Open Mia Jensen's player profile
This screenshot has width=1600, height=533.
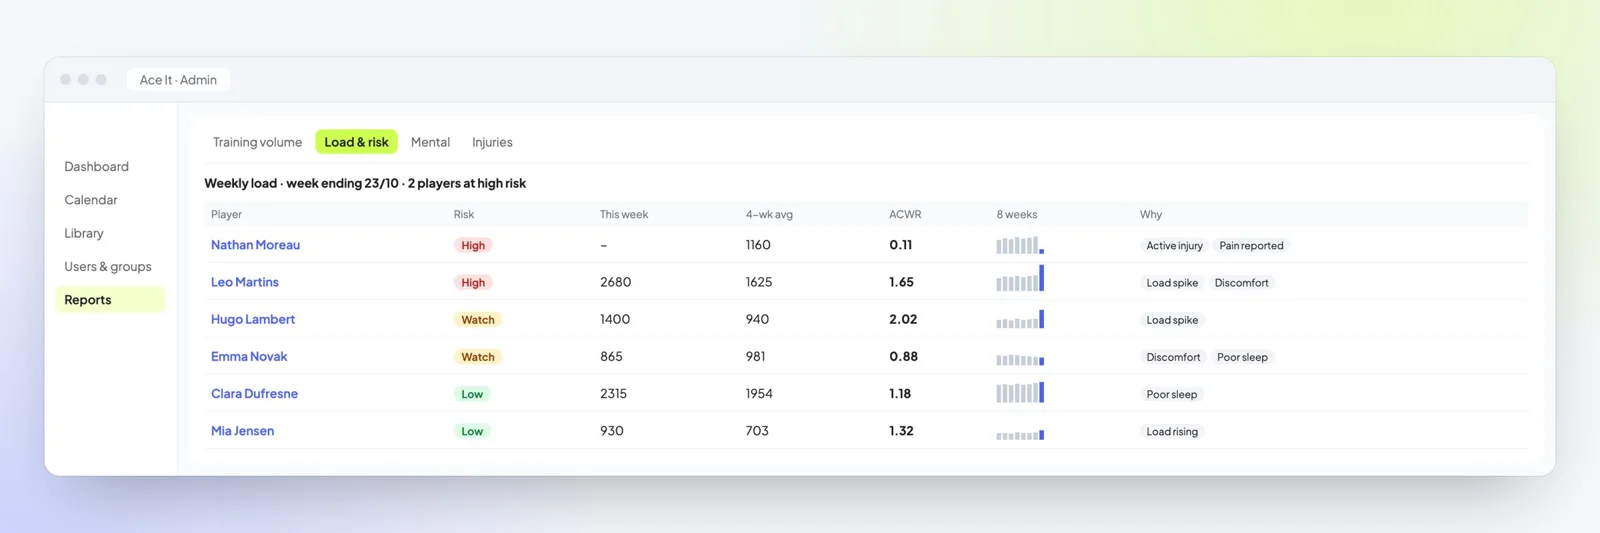242,431
